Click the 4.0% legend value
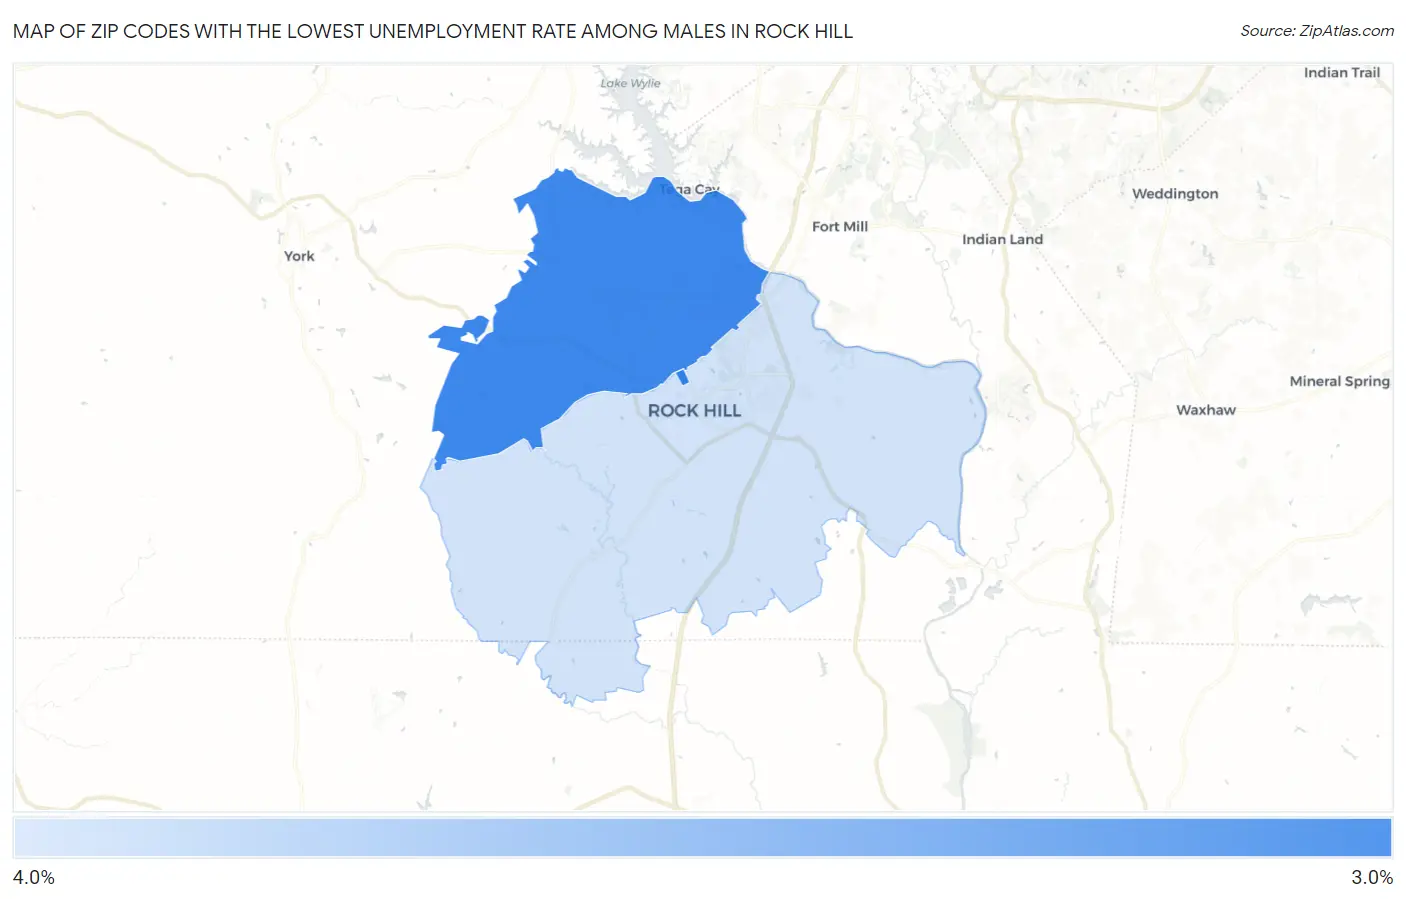 (x=34, y=877)
